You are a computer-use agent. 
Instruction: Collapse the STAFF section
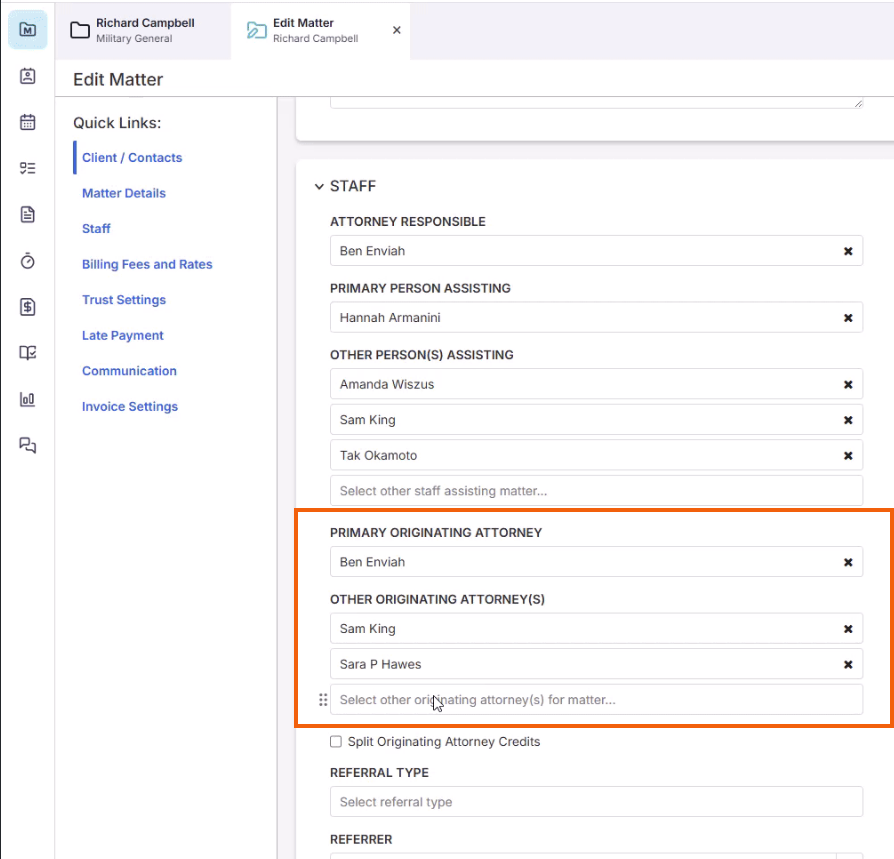tap(319, 187)
